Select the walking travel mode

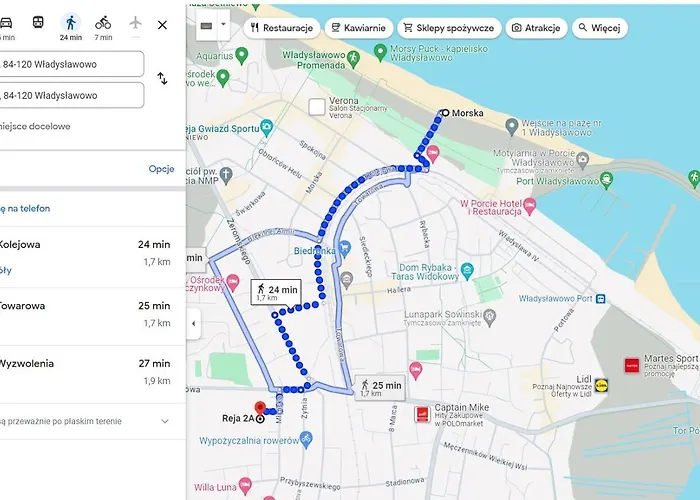click(x=70, y=24)
